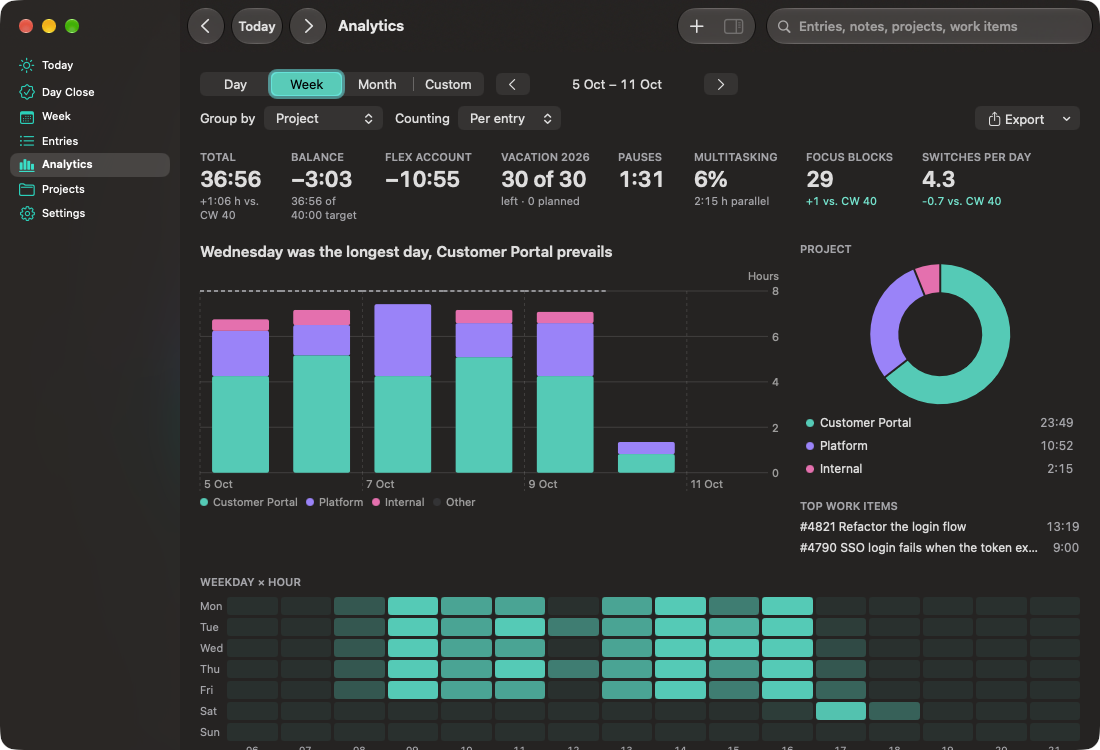Jump to Today in toolbar

click(x=257, y=26)
